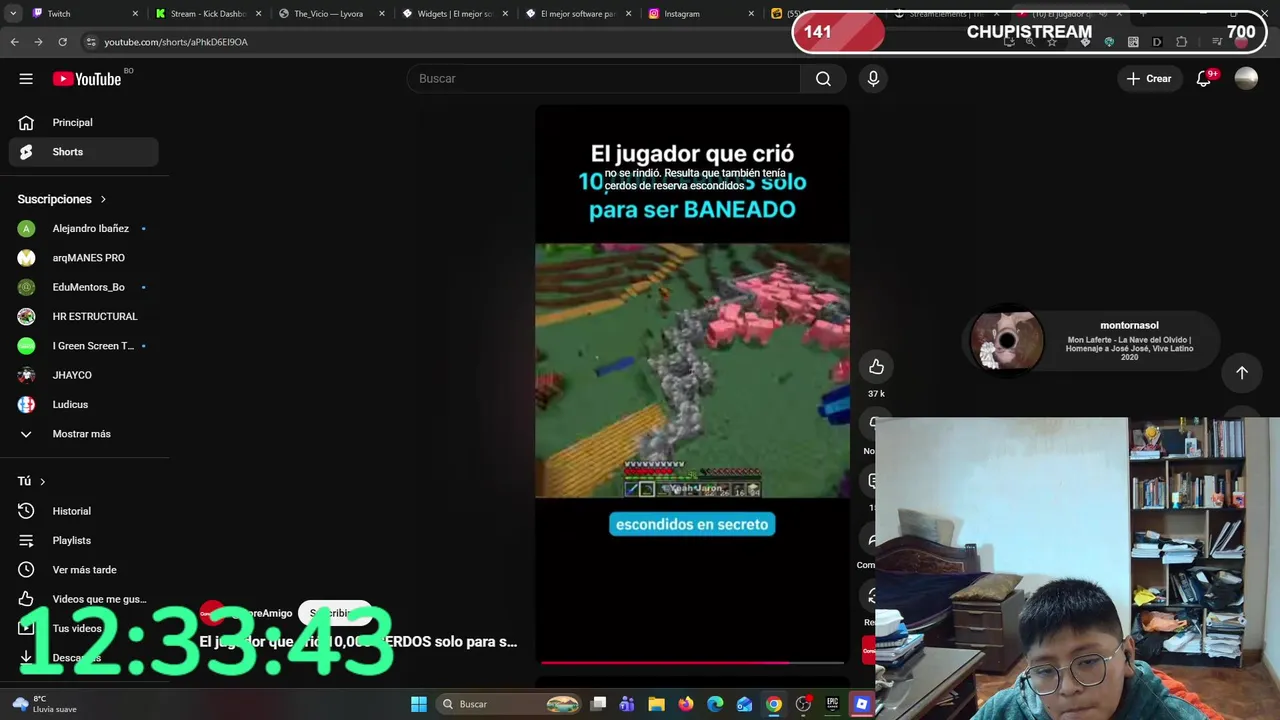1280x720 pixels.
Task: Reload the page with refresh icon
Action: pos(62,42)
